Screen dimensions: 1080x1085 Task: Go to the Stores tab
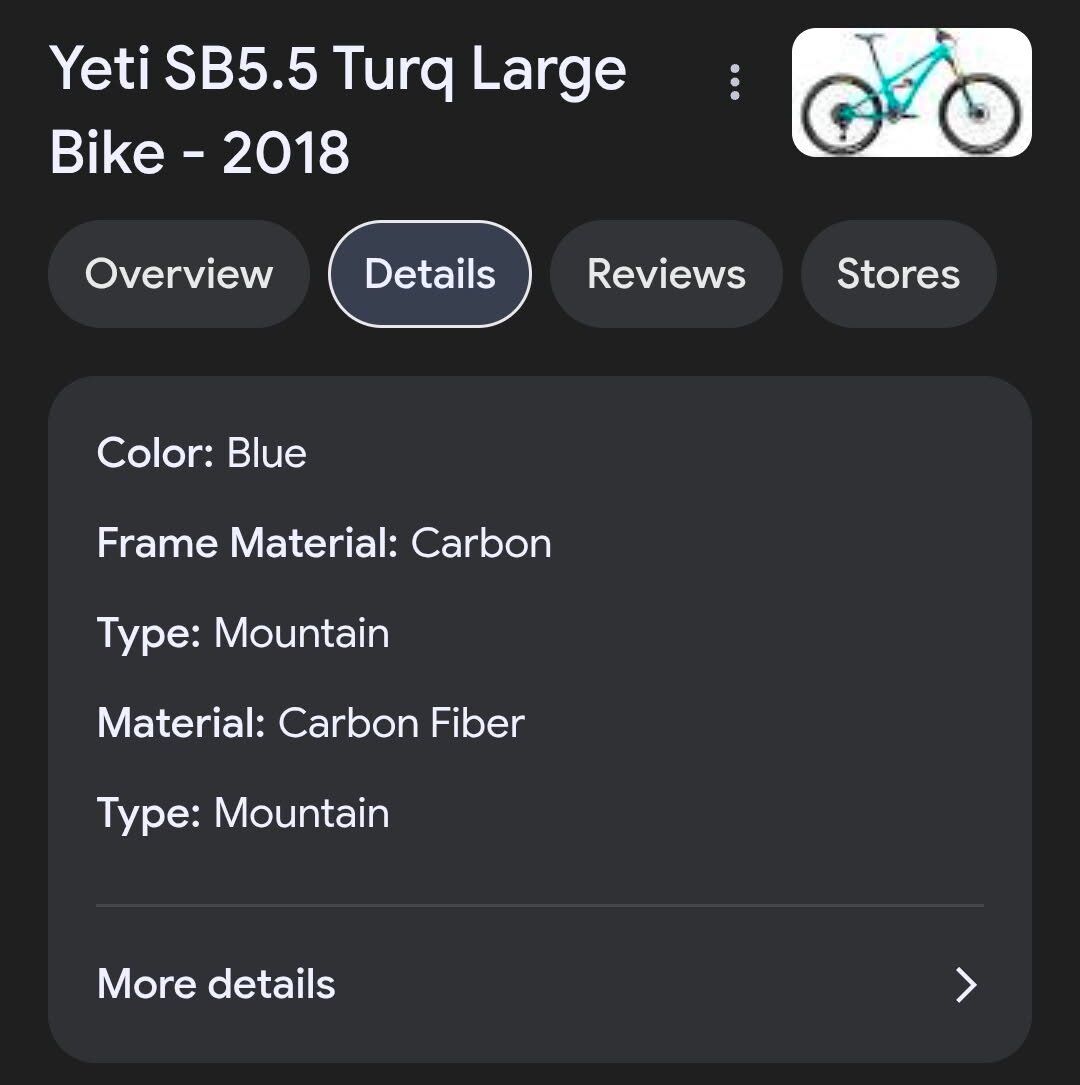tap(898, 274)
